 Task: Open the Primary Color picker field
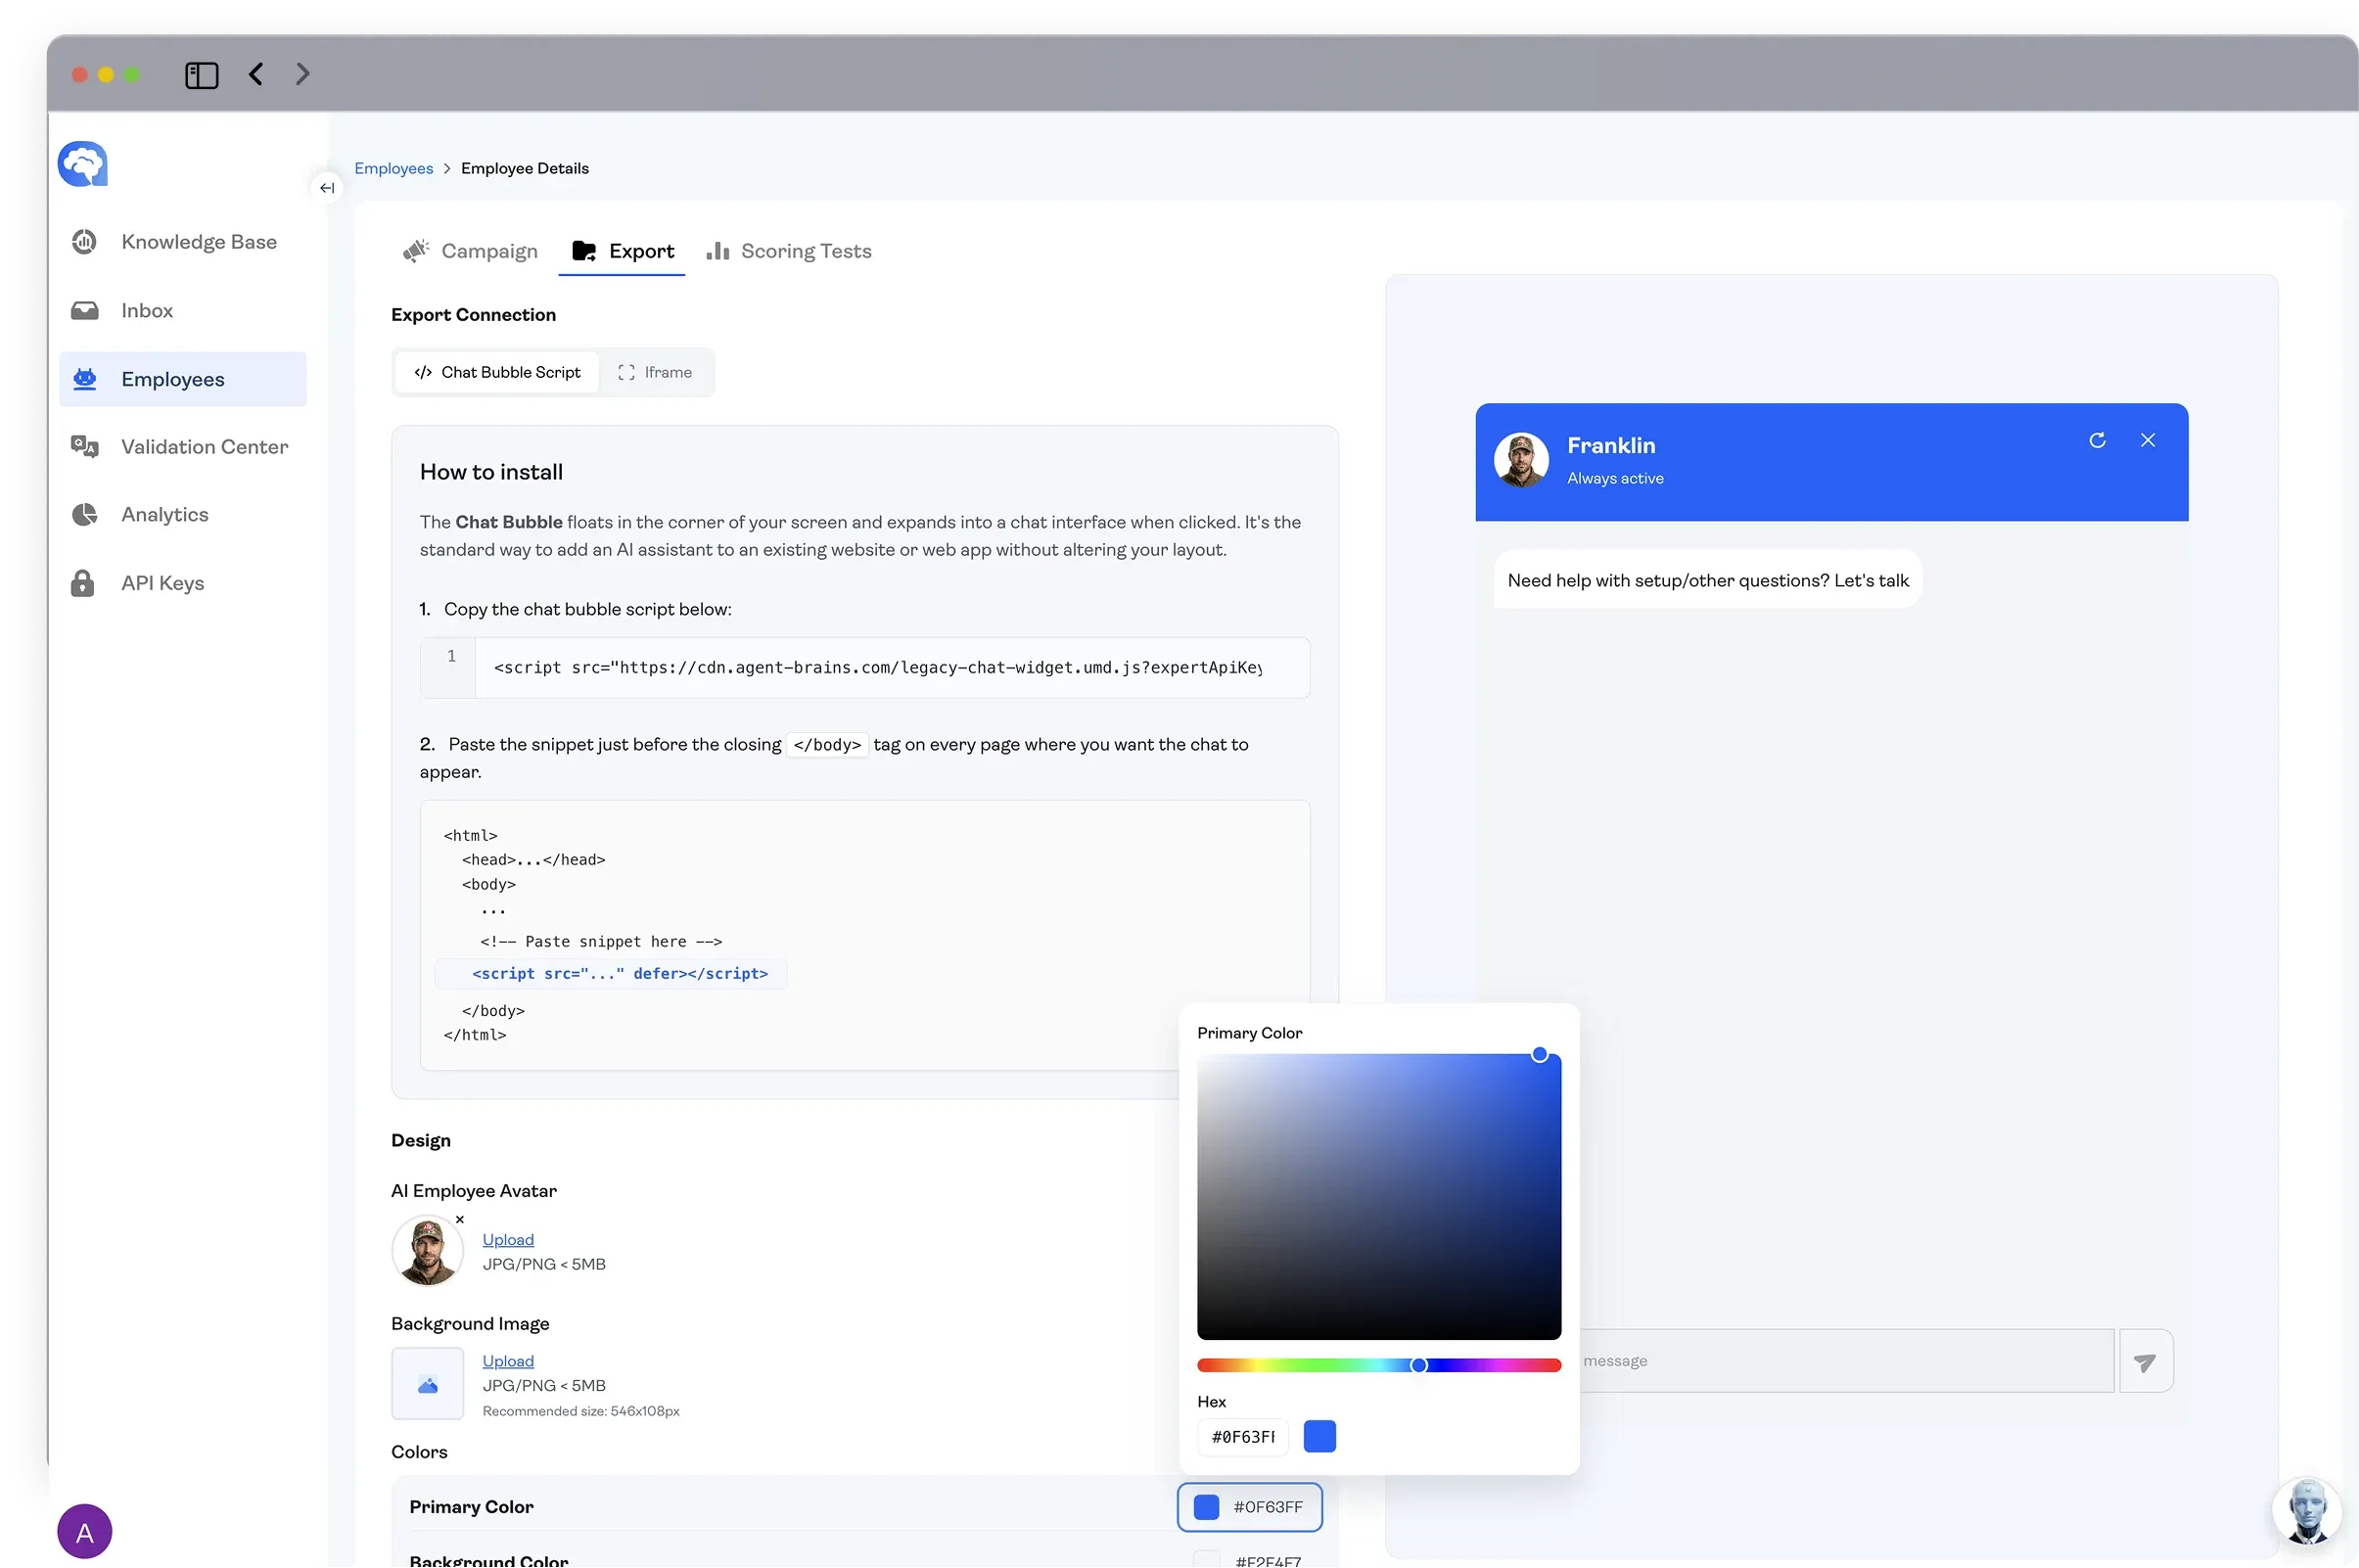(1249, 1506)
